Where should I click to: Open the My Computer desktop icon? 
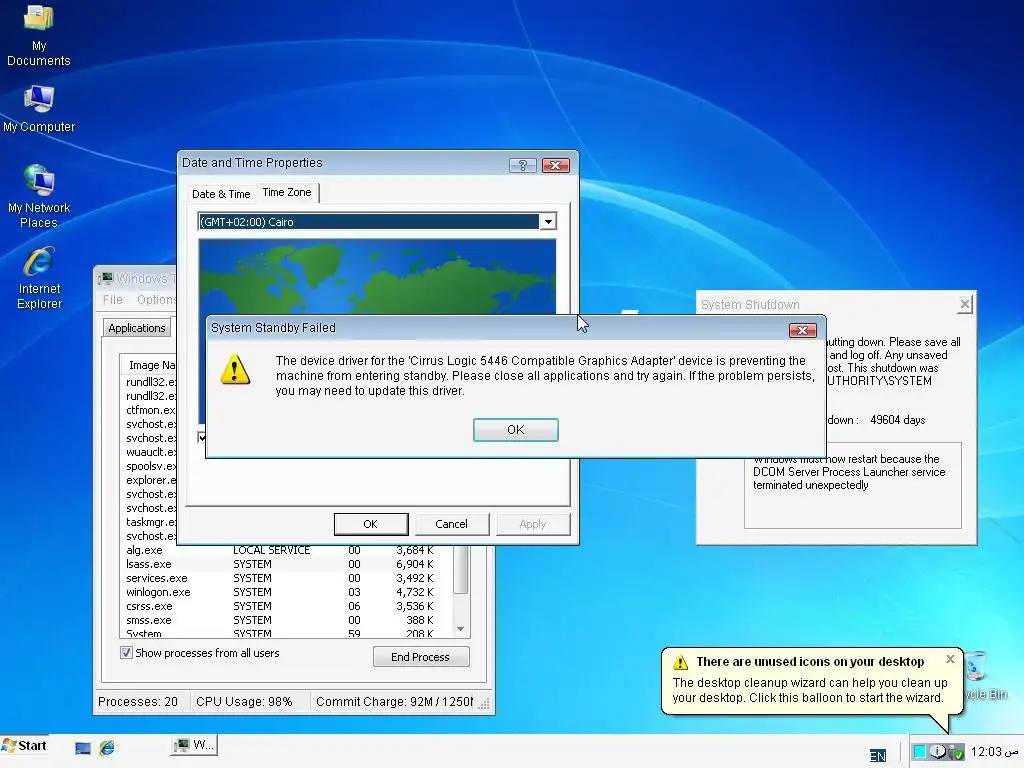tap(39, 108)
